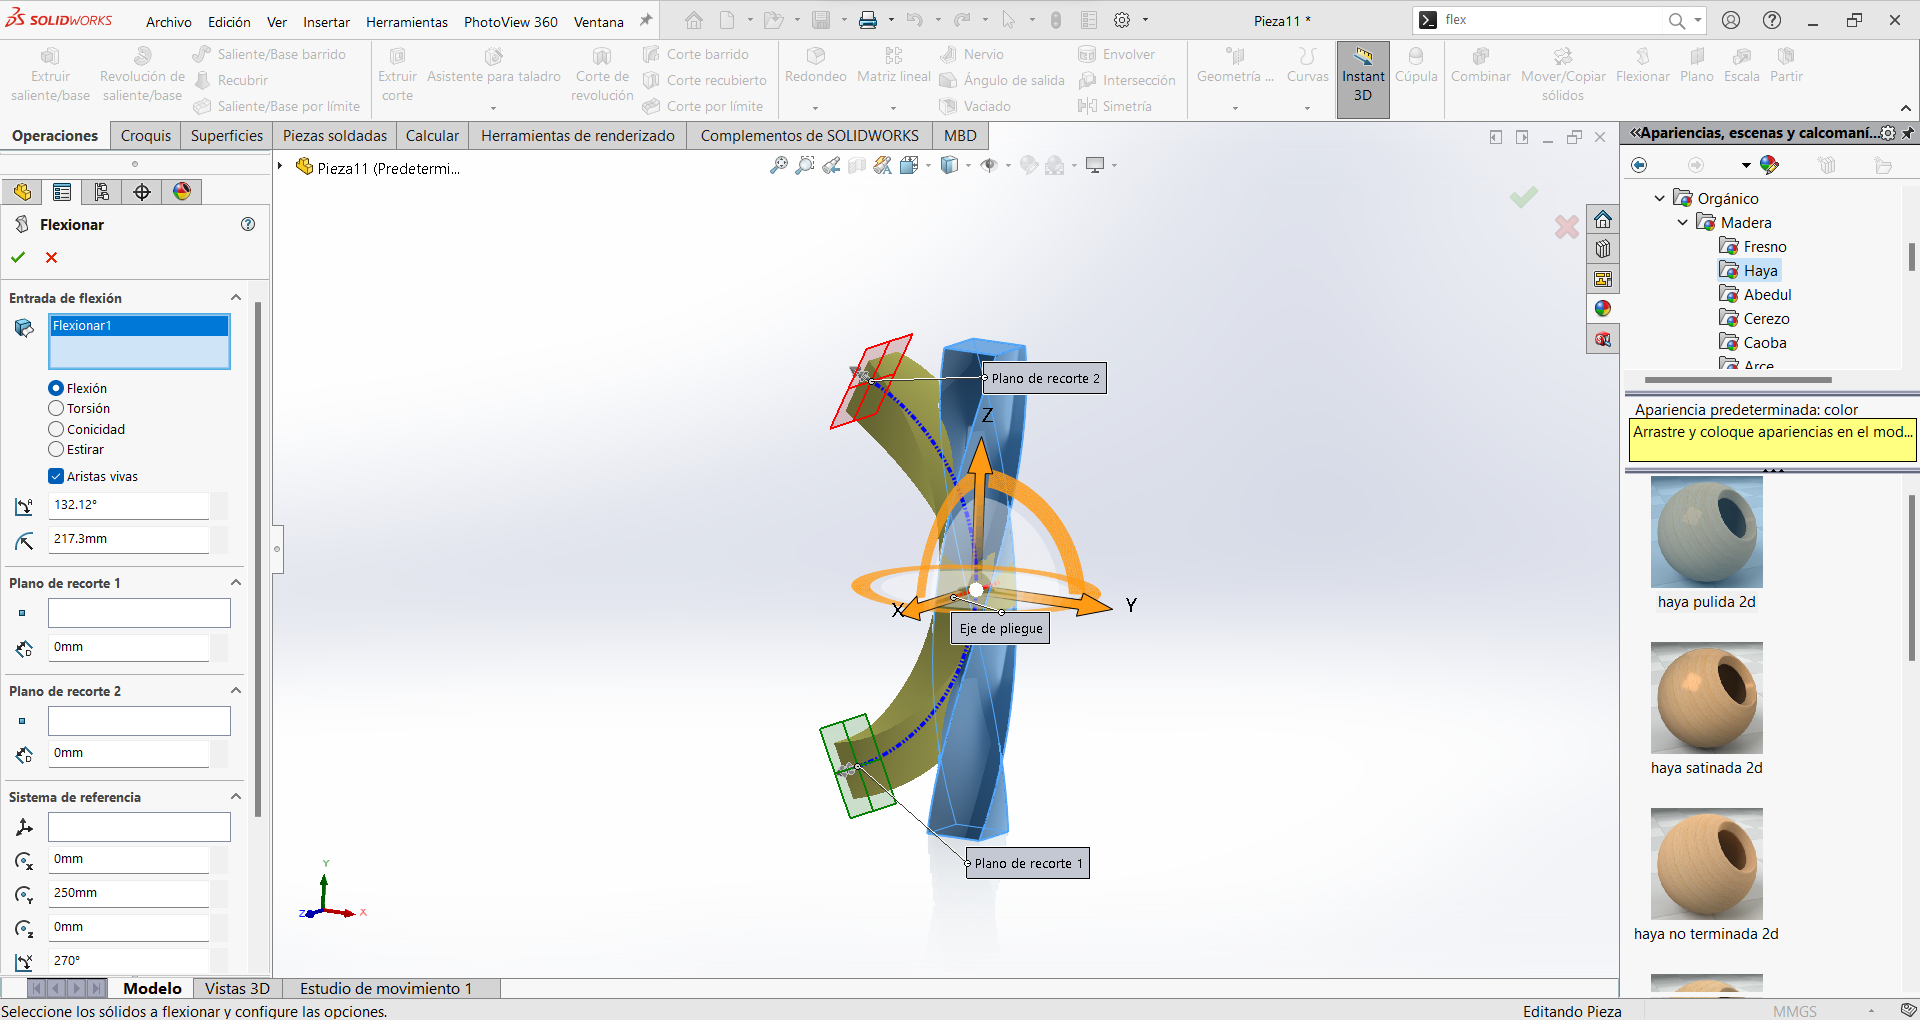Collapse the Plano de recorte 1 section

(x=236, y=583)
